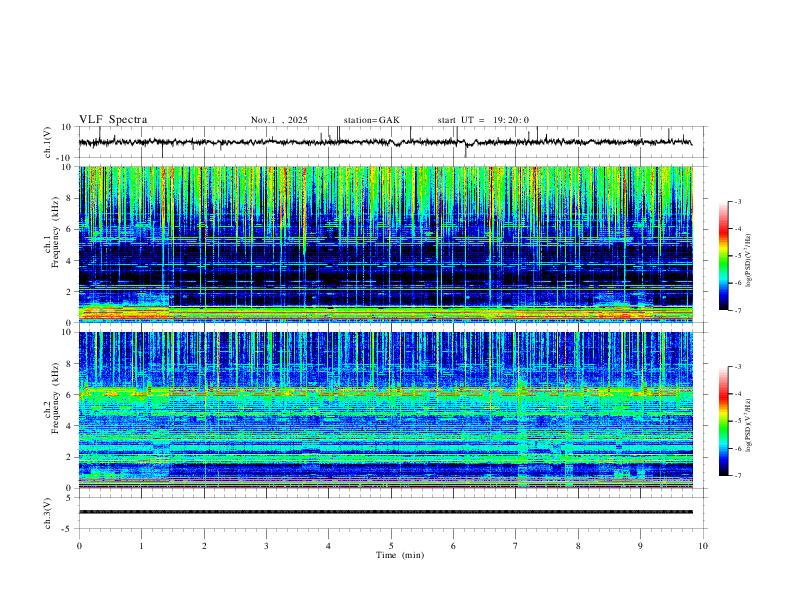Image resolution: width=792 pixels, height=612 pixels.
Task: Click time axis tick label "7"
Action: tap(516, 546)
